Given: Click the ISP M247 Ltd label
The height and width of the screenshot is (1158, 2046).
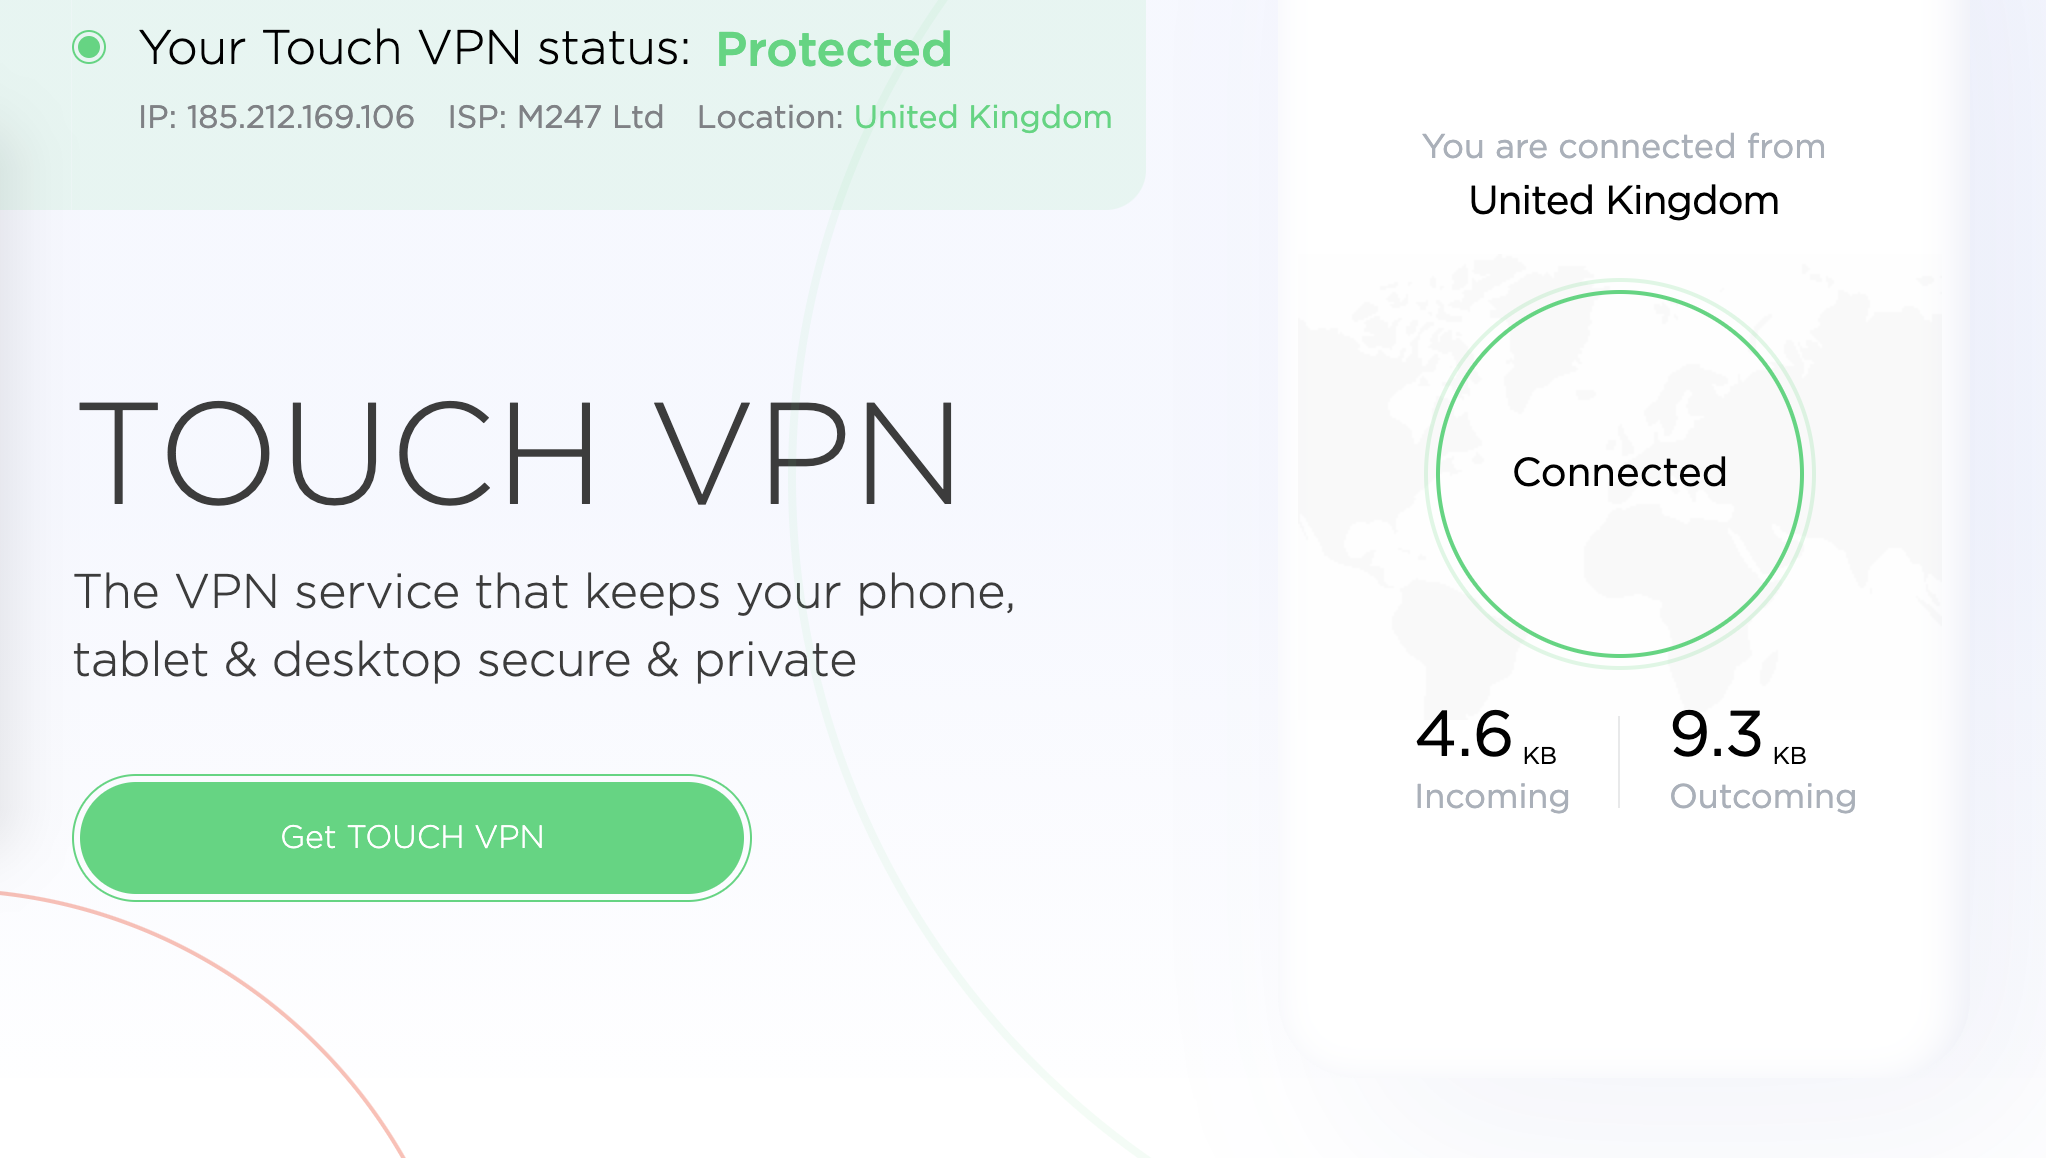Looking at the screenshot, I should click(555, 117).
